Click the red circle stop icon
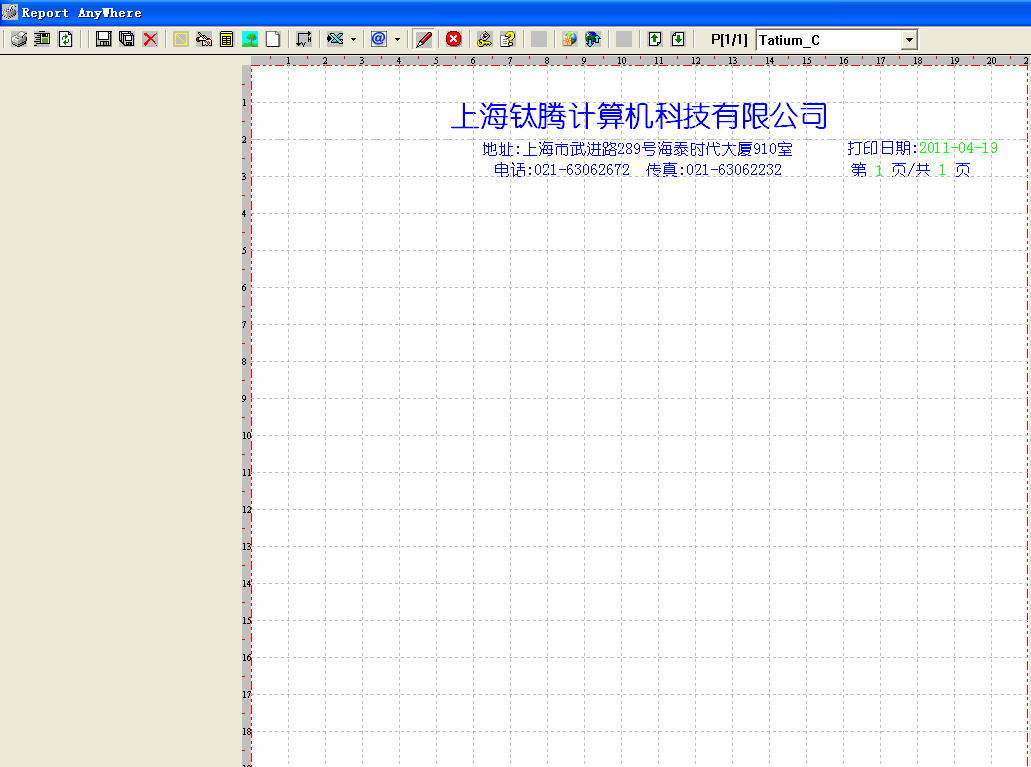The image size is (1031, 767). (x=453, y=39)
